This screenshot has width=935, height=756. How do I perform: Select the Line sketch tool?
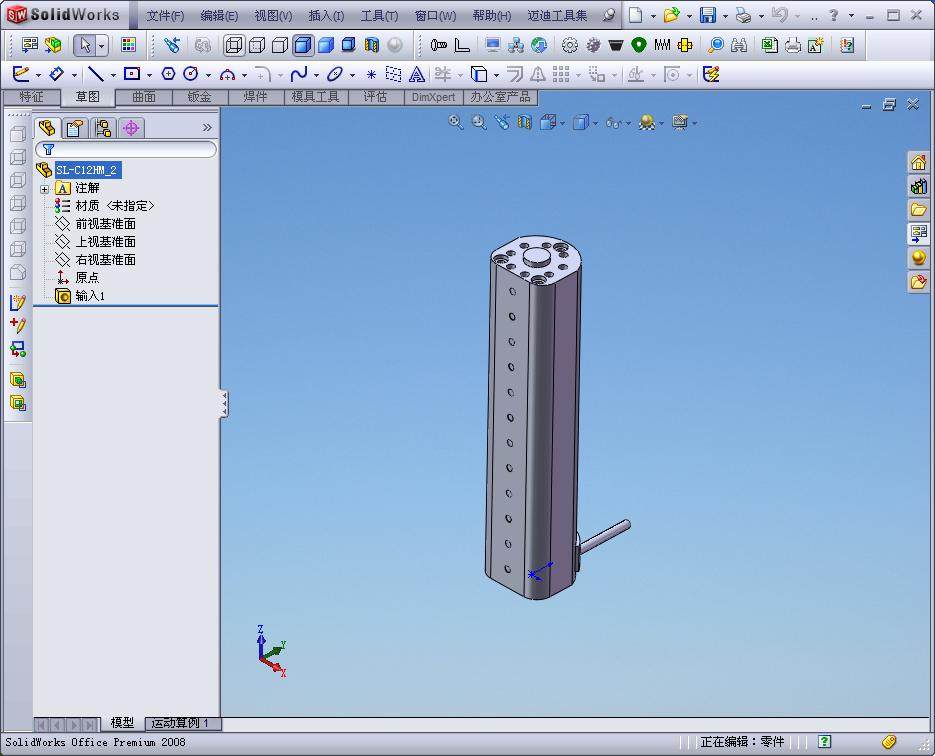pos(95,74)
